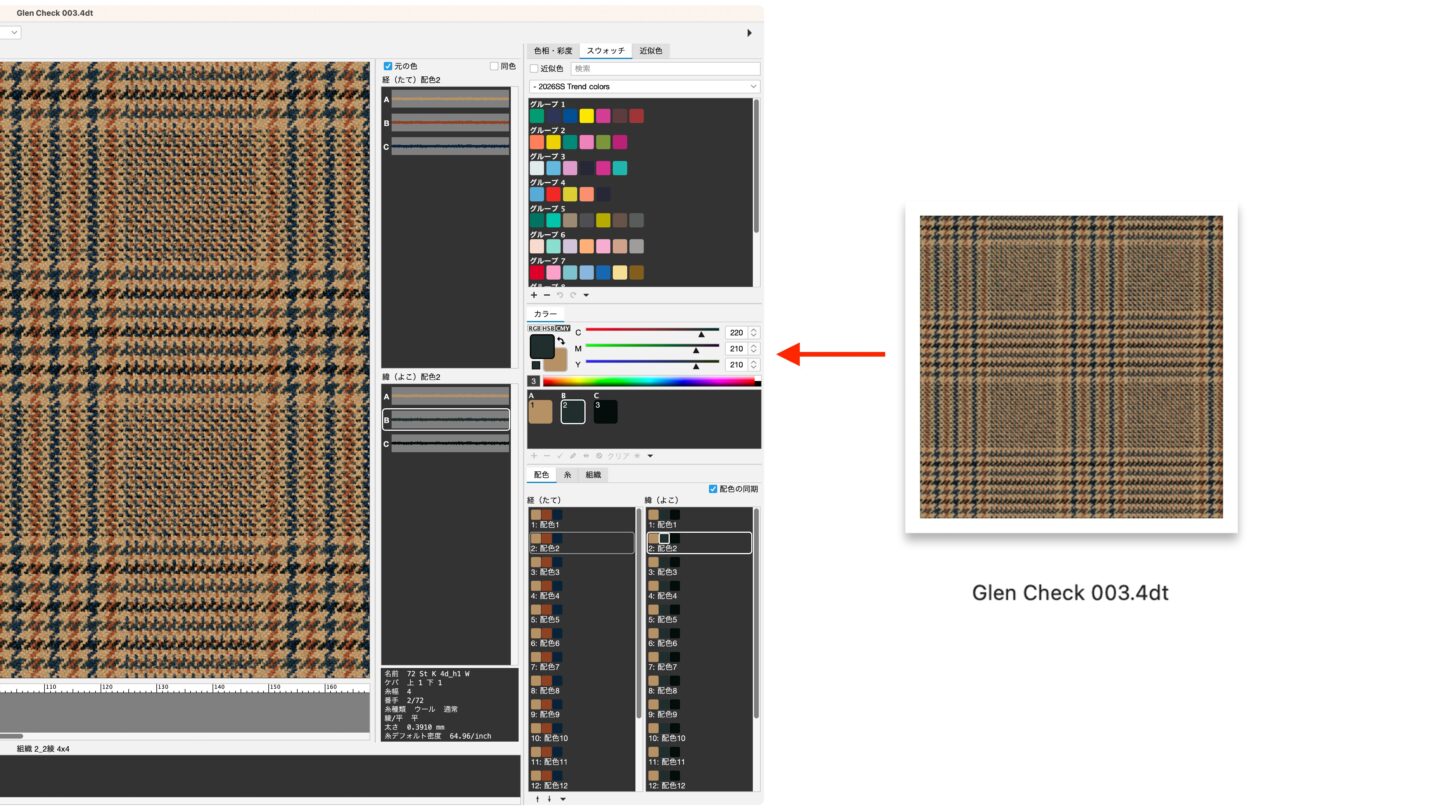Screen dimensions: 1450x810
Task: Switch to the 組織 tab
Action: 593,475
